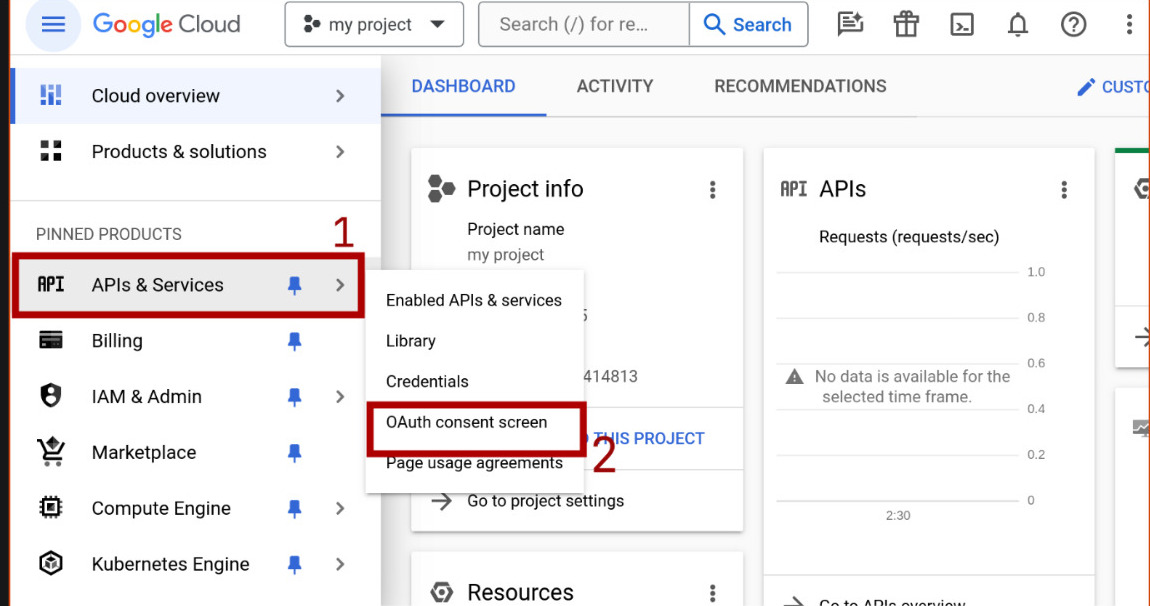This screenshot has height=606, width=1150.
Task: Open the Project info three-dot menu
Action: (713, 189)
